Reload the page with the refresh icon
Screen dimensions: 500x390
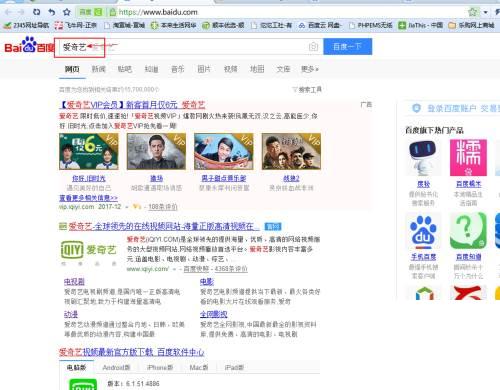36,12
